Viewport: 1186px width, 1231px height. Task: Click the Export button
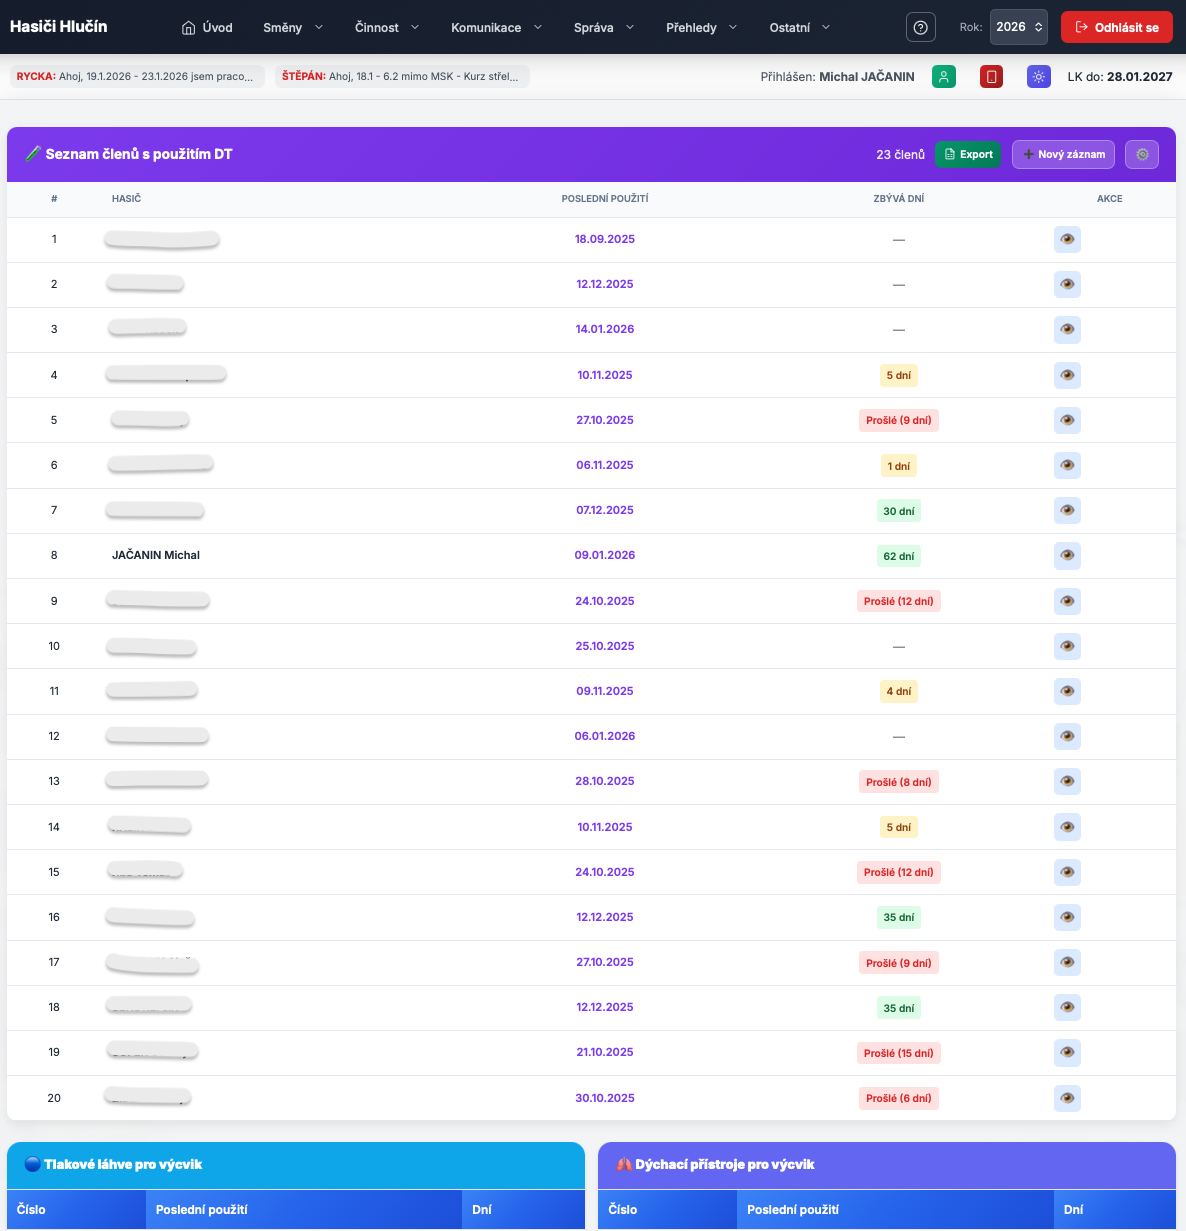[968, 154]
